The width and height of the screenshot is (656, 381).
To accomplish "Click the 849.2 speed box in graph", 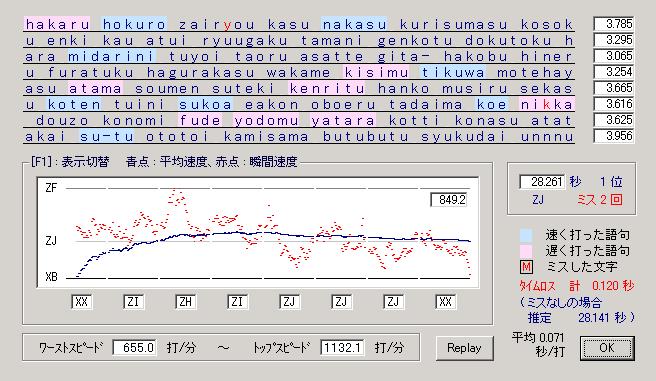I will 449,199.
